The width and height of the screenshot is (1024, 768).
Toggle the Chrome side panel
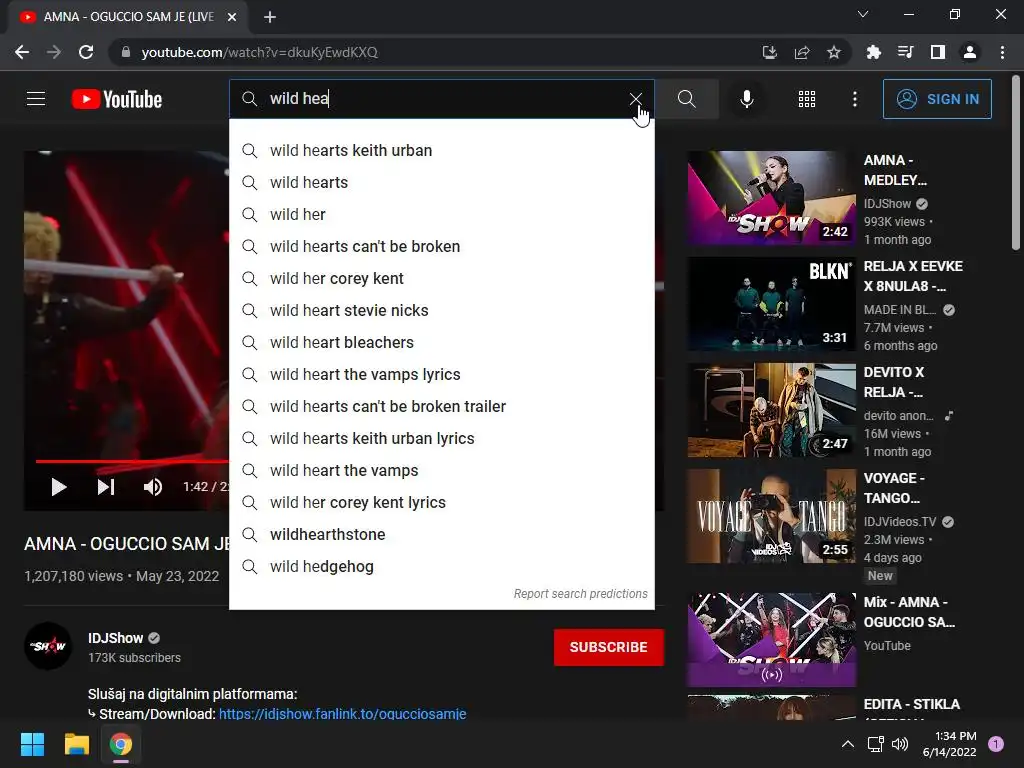938,52
